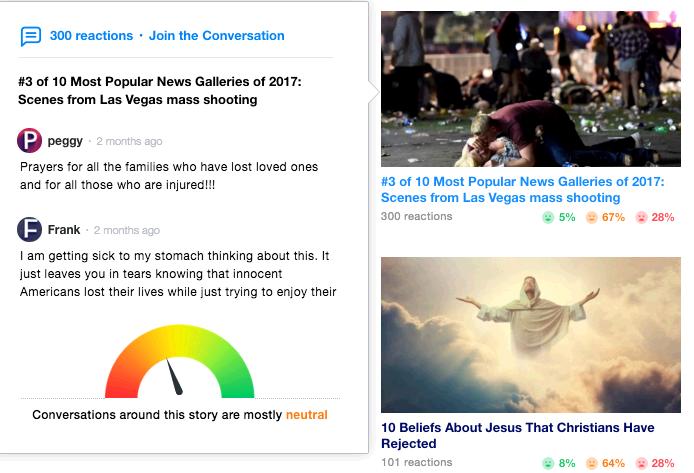Click Frank's username
The height and width of the screenshot is (473, 694).
64,230
